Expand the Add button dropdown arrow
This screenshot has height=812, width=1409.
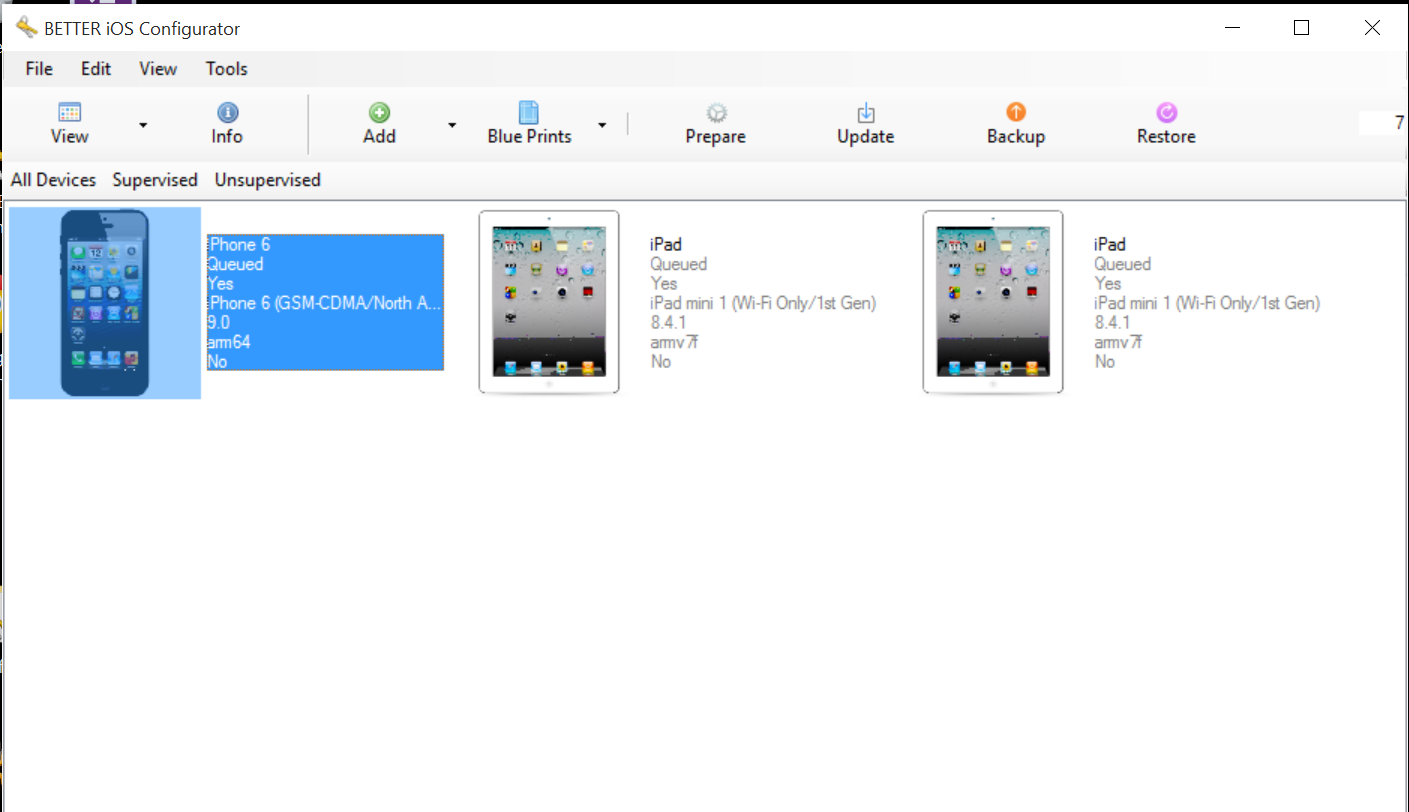pos(452,125)
